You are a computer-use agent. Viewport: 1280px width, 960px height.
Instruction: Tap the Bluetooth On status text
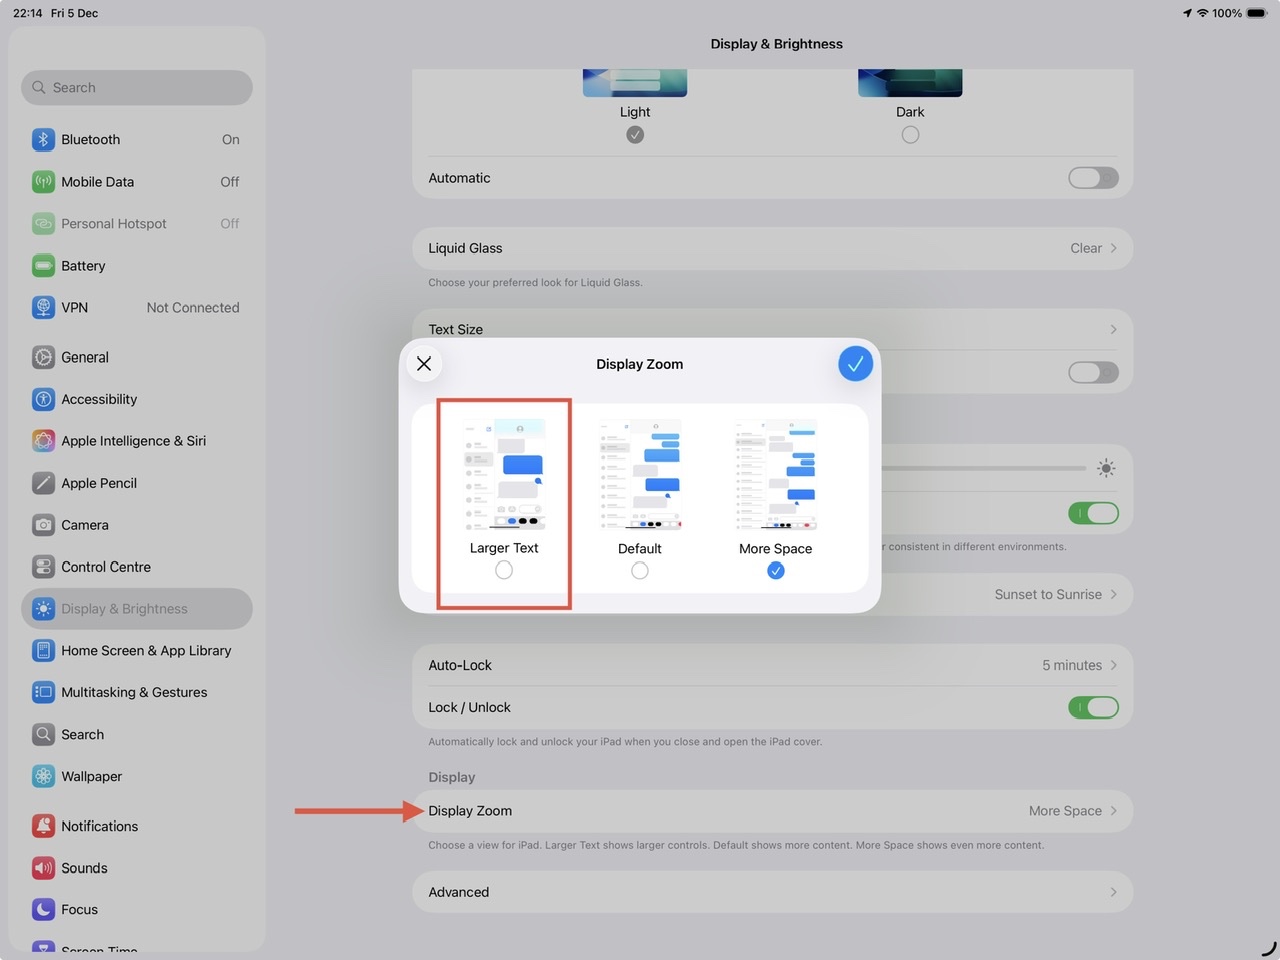pos(231,140)
